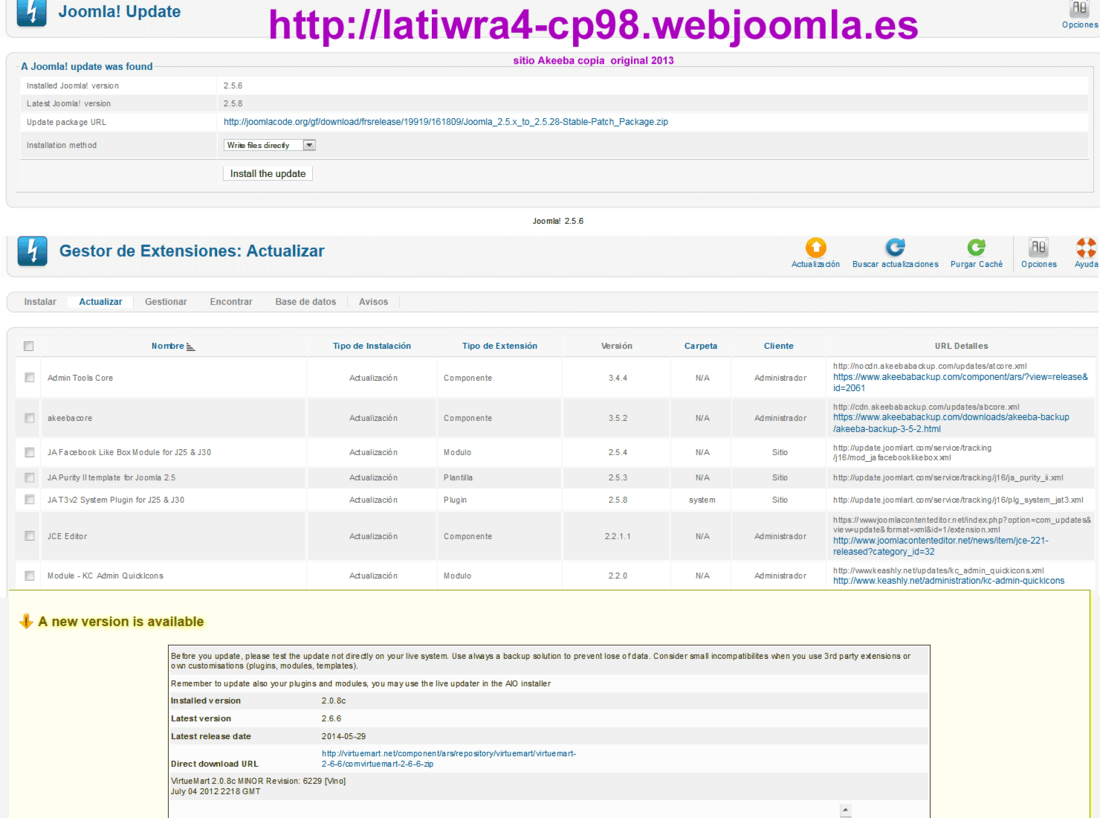Check the Module - KC Admin QuickIcons checkbox
Viewport: 1100px width, 818px height.
(29, 575)
